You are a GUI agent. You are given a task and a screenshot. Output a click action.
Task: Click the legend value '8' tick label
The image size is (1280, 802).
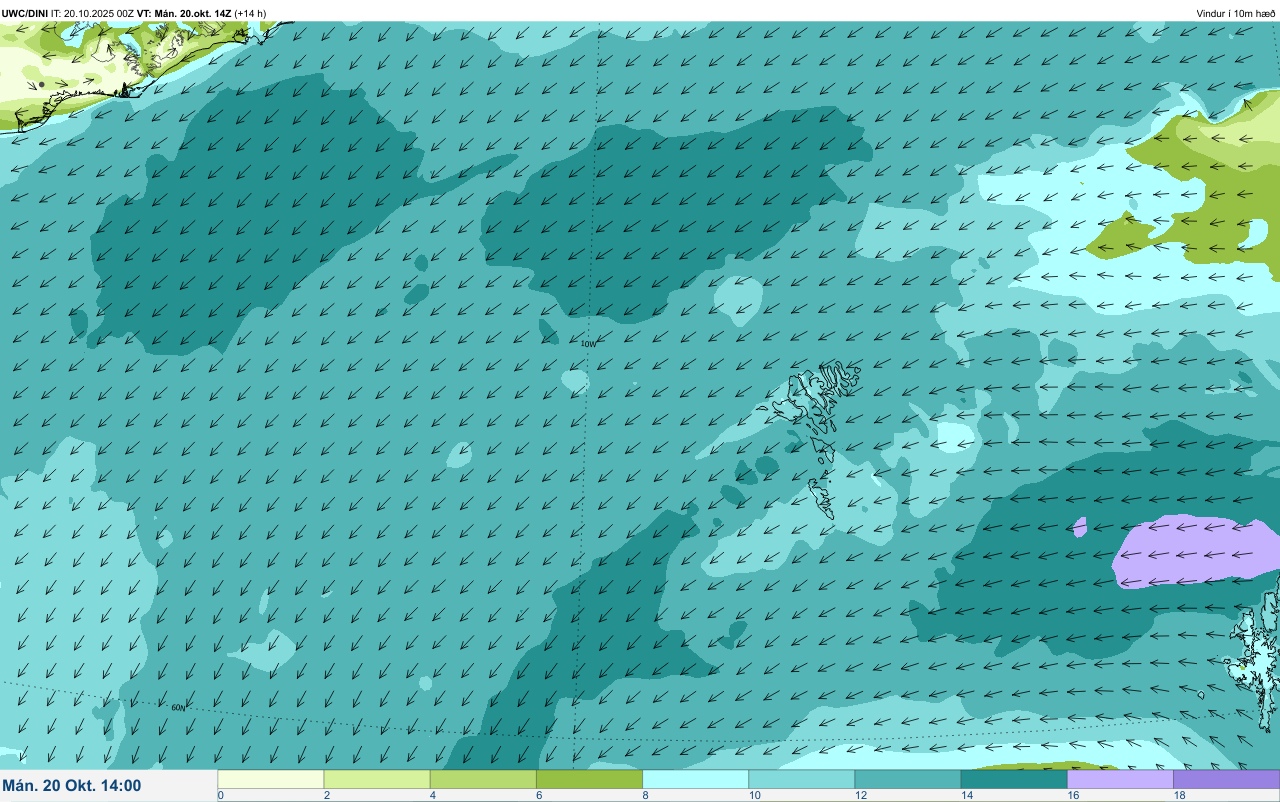[644, 795]
